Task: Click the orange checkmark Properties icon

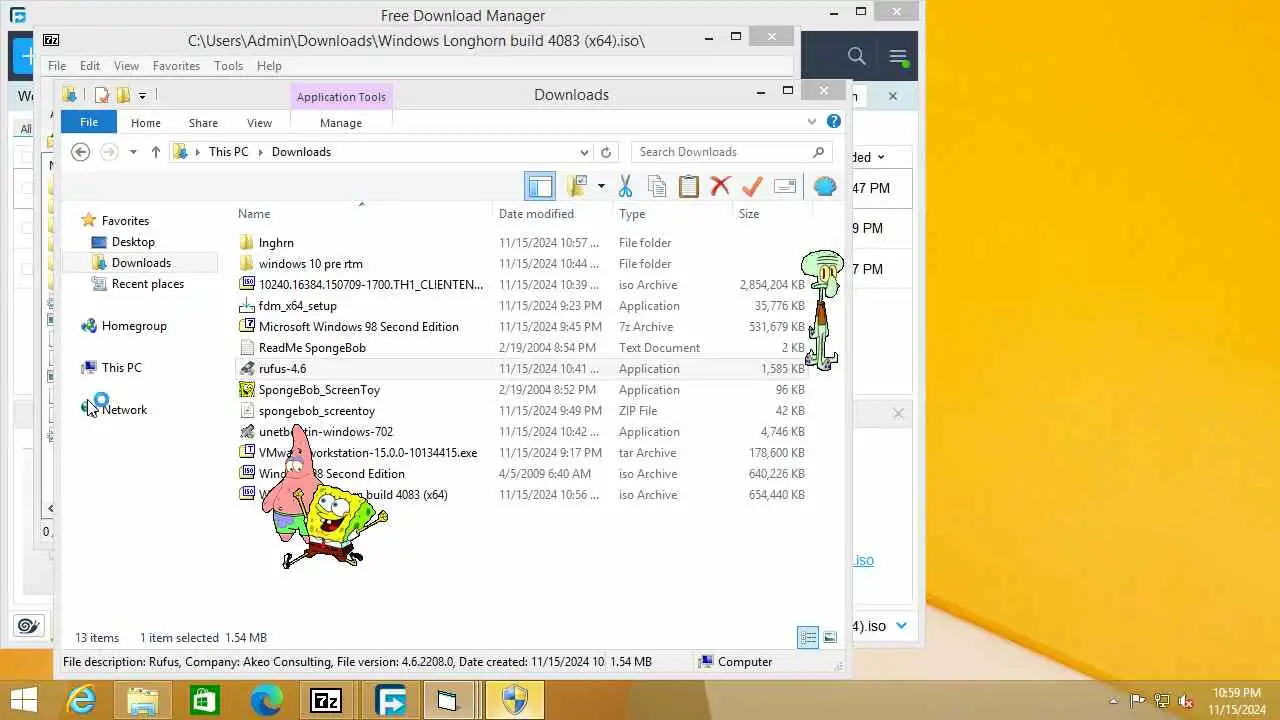Action: coord(752,186)
